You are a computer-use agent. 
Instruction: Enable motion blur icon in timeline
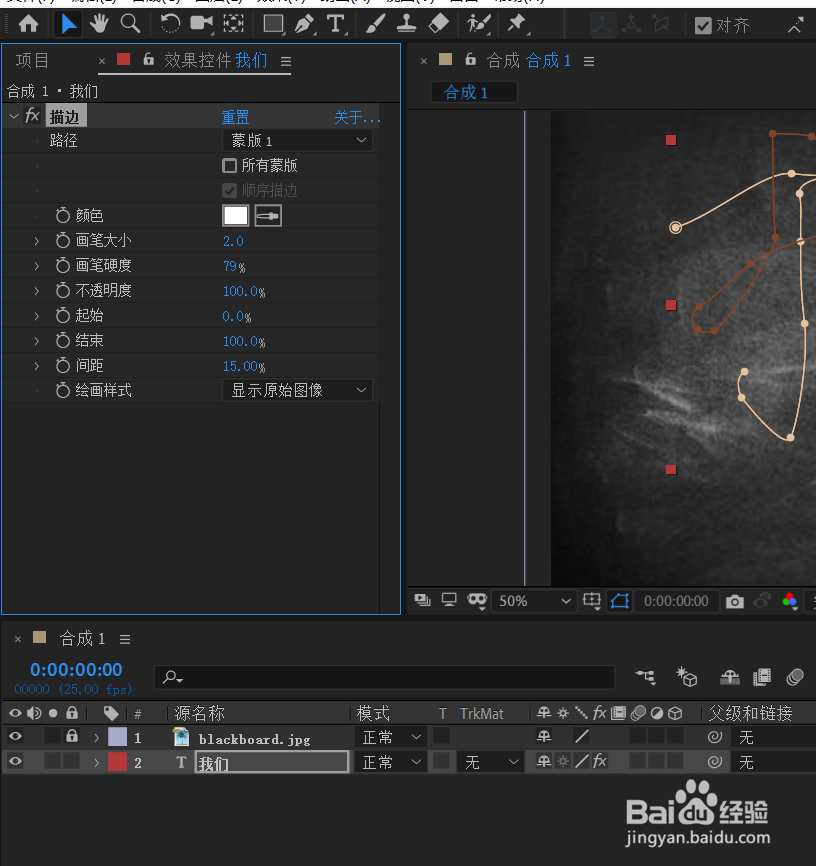(x=795, y=677)
